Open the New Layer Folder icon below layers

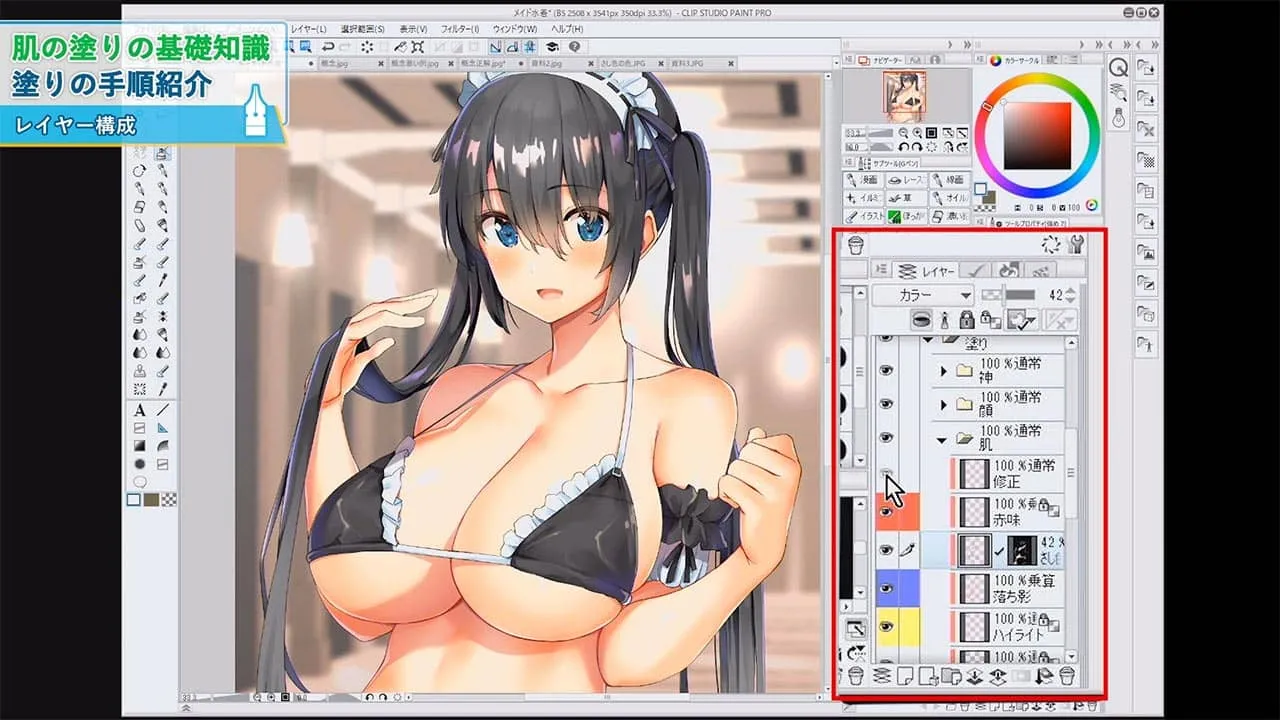[x=952, y=676]
